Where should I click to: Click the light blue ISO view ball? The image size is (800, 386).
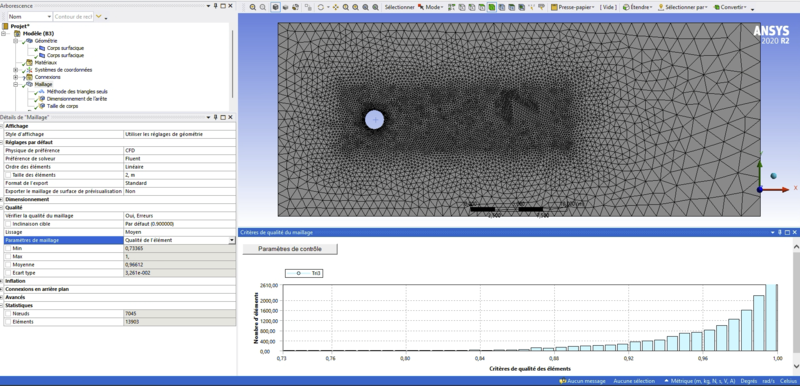(x=773, y=176)
